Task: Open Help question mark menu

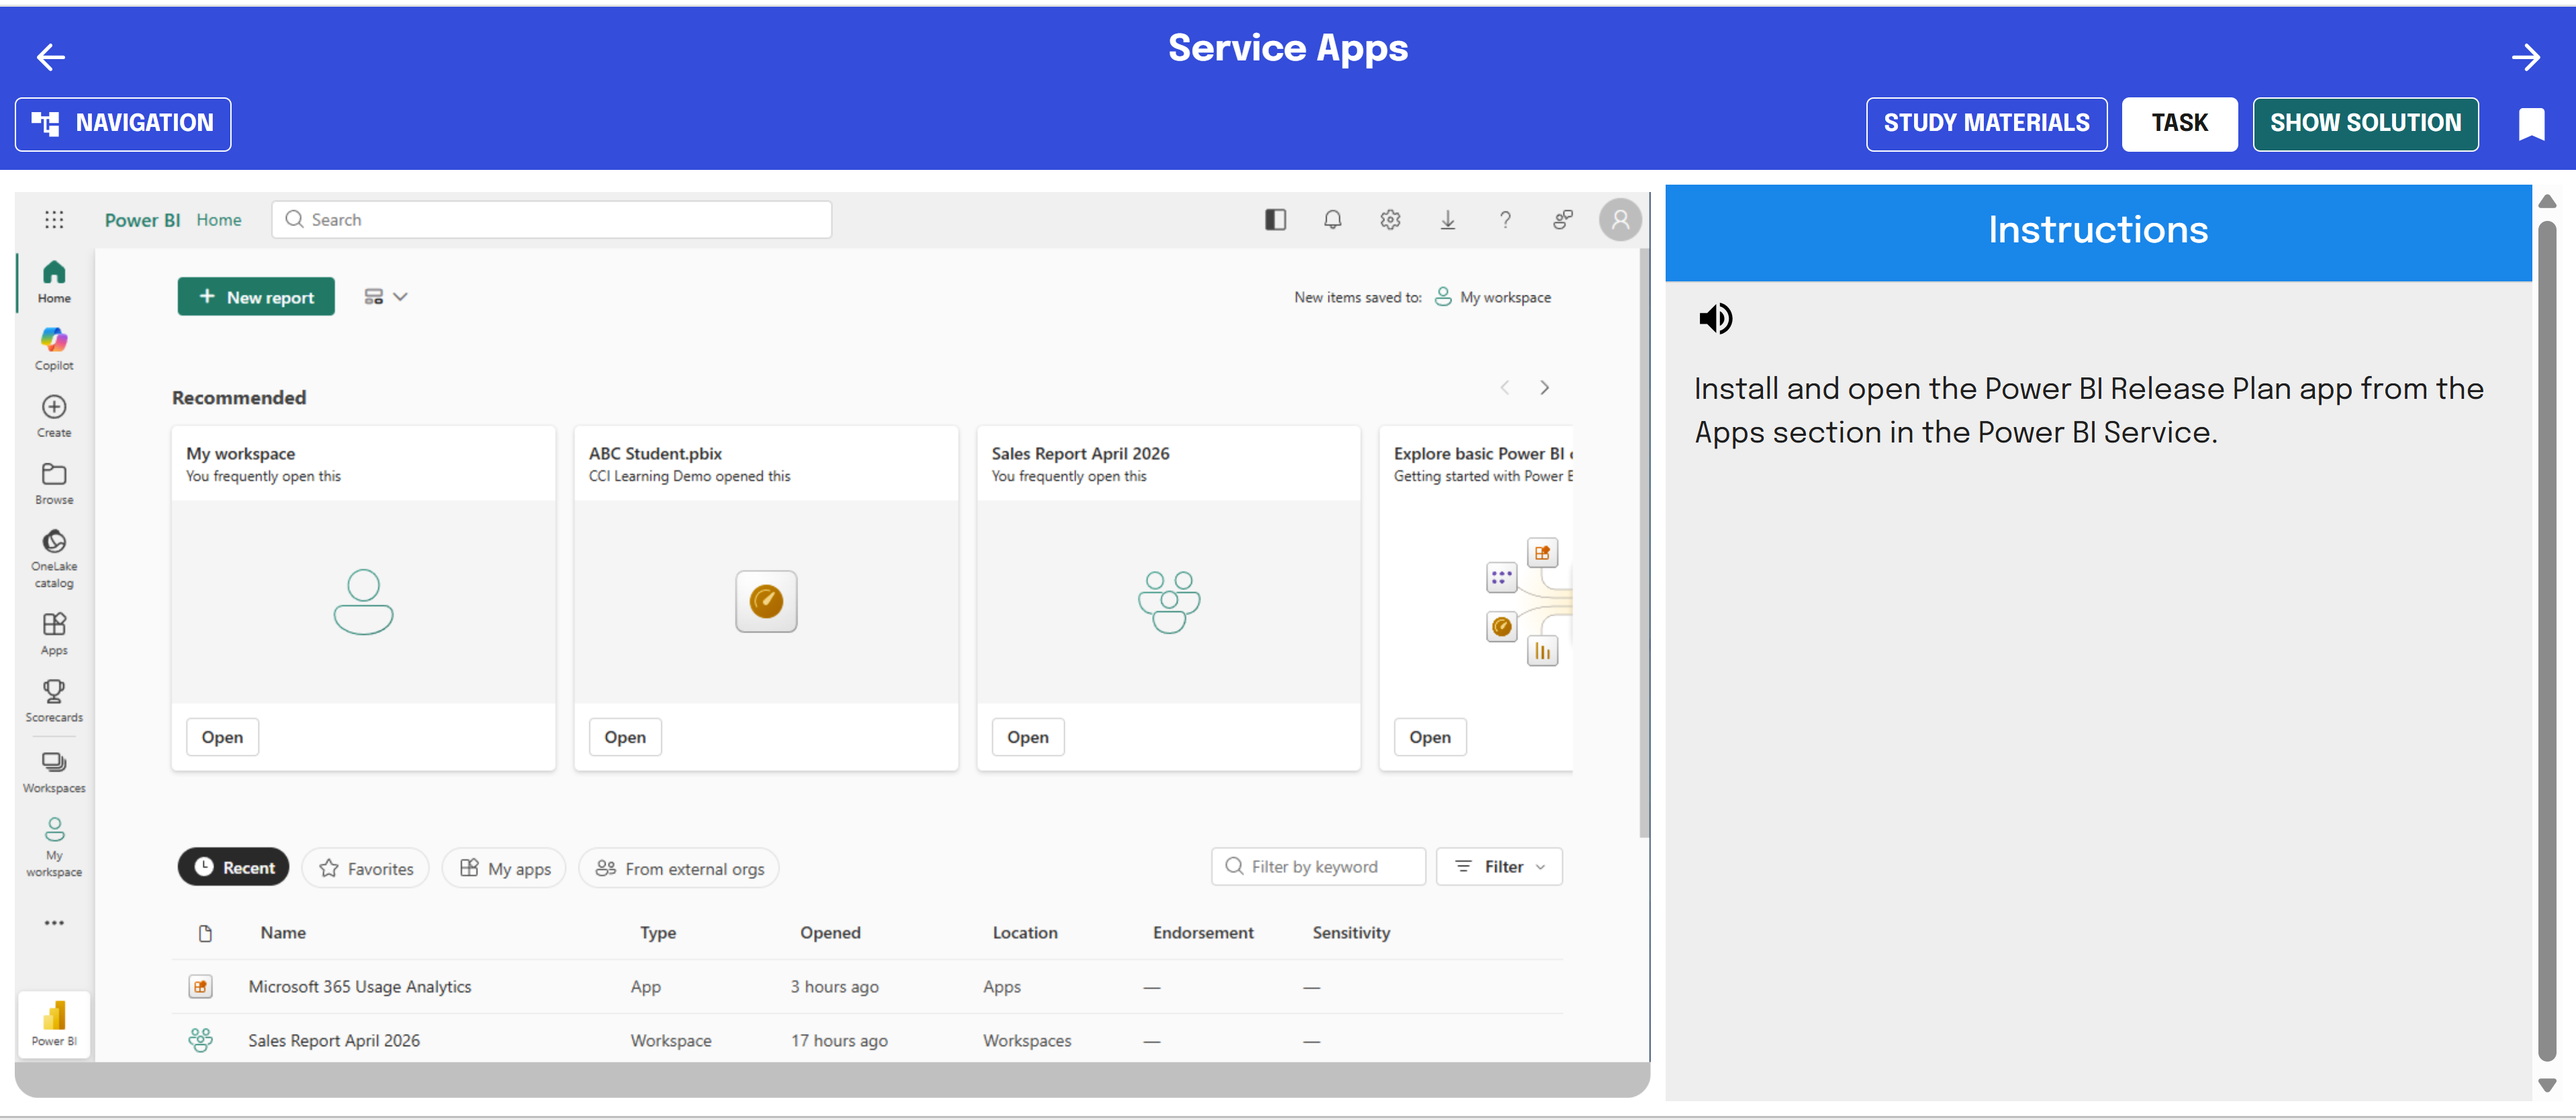Action: pyautogui.click(x=1505, y=219)
